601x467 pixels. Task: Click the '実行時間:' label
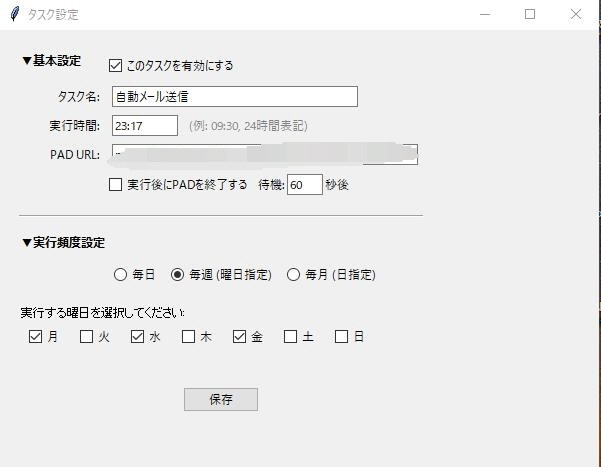(x=75, y=126)
